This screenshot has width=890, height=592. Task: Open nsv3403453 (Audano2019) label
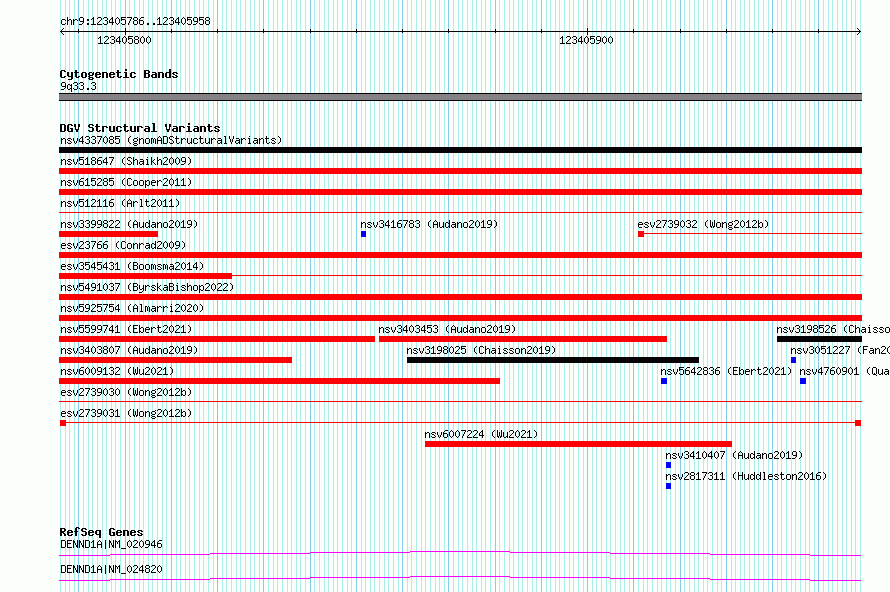[x=447, y=329]
